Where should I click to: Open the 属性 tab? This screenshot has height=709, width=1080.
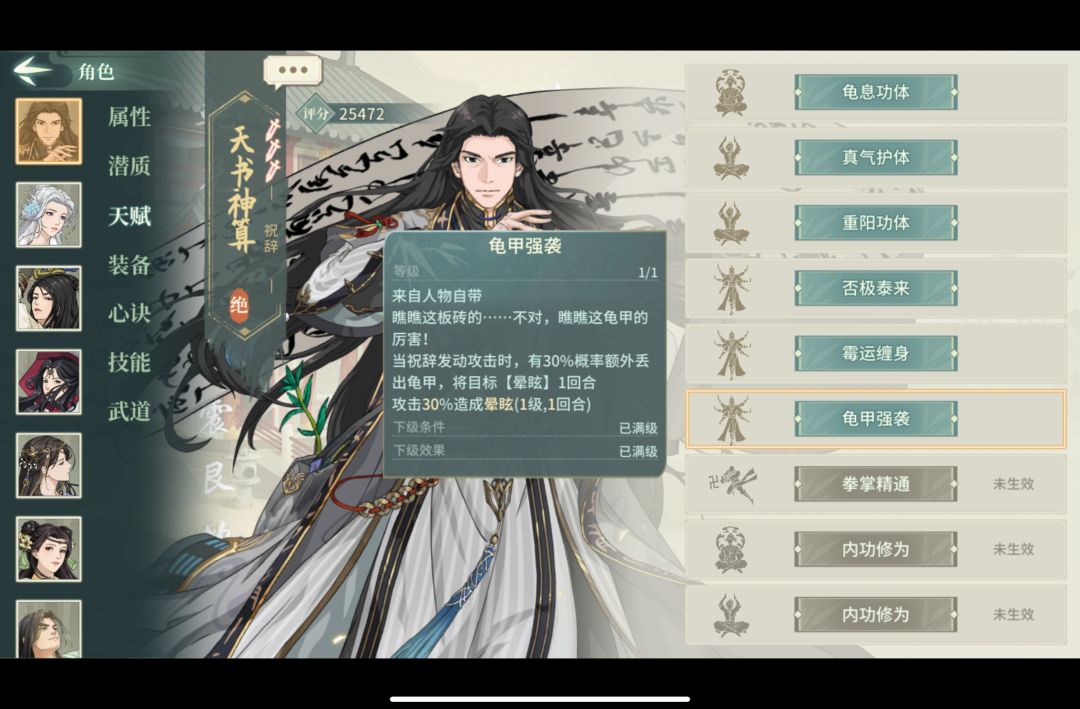coord(129,116)
